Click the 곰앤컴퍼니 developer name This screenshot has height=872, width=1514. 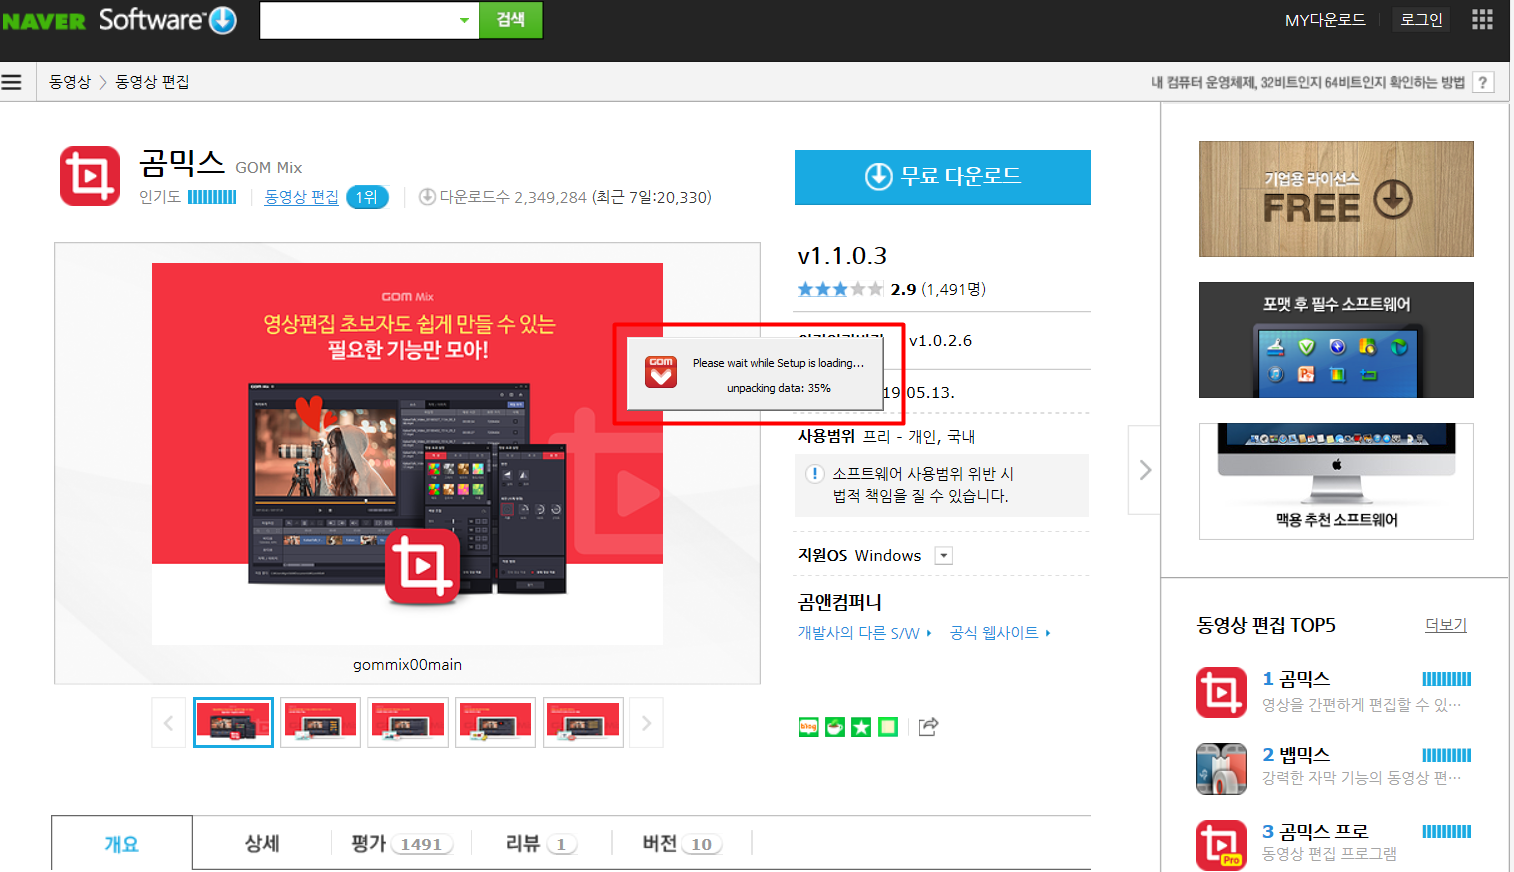pos(840,602)
